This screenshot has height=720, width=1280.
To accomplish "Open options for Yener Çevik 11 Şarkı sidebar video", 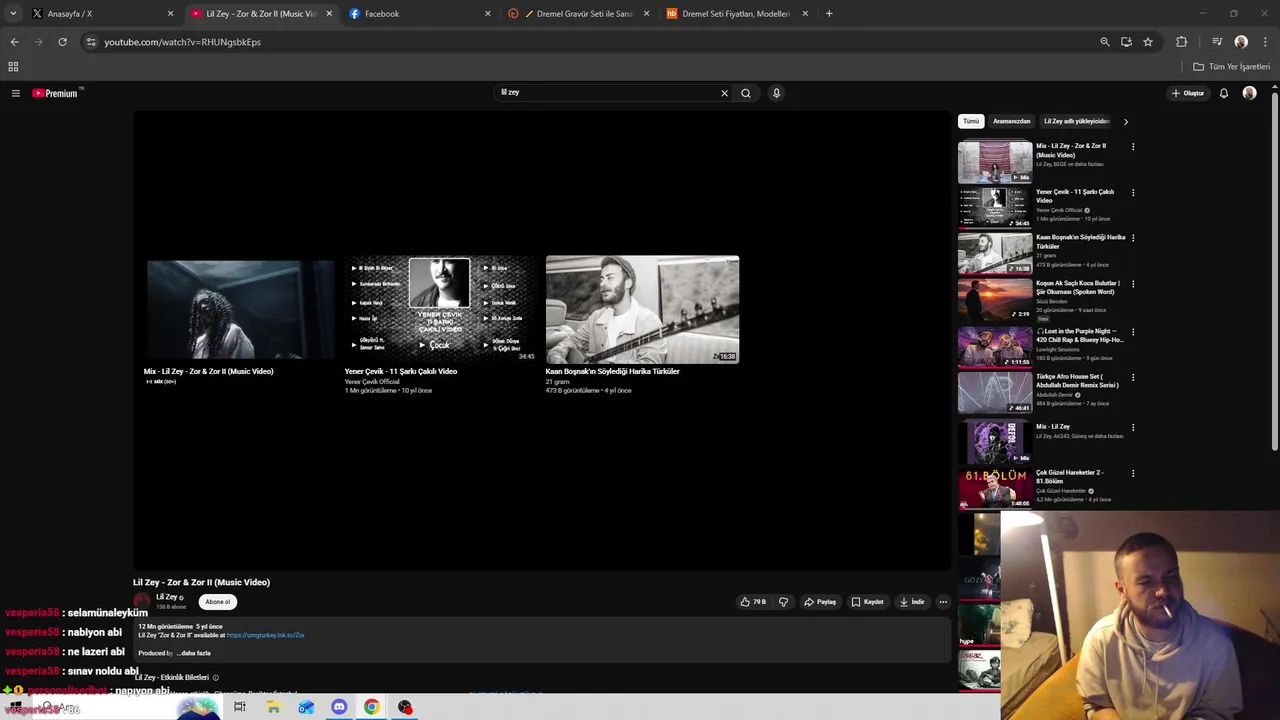I will point(1133,193).
